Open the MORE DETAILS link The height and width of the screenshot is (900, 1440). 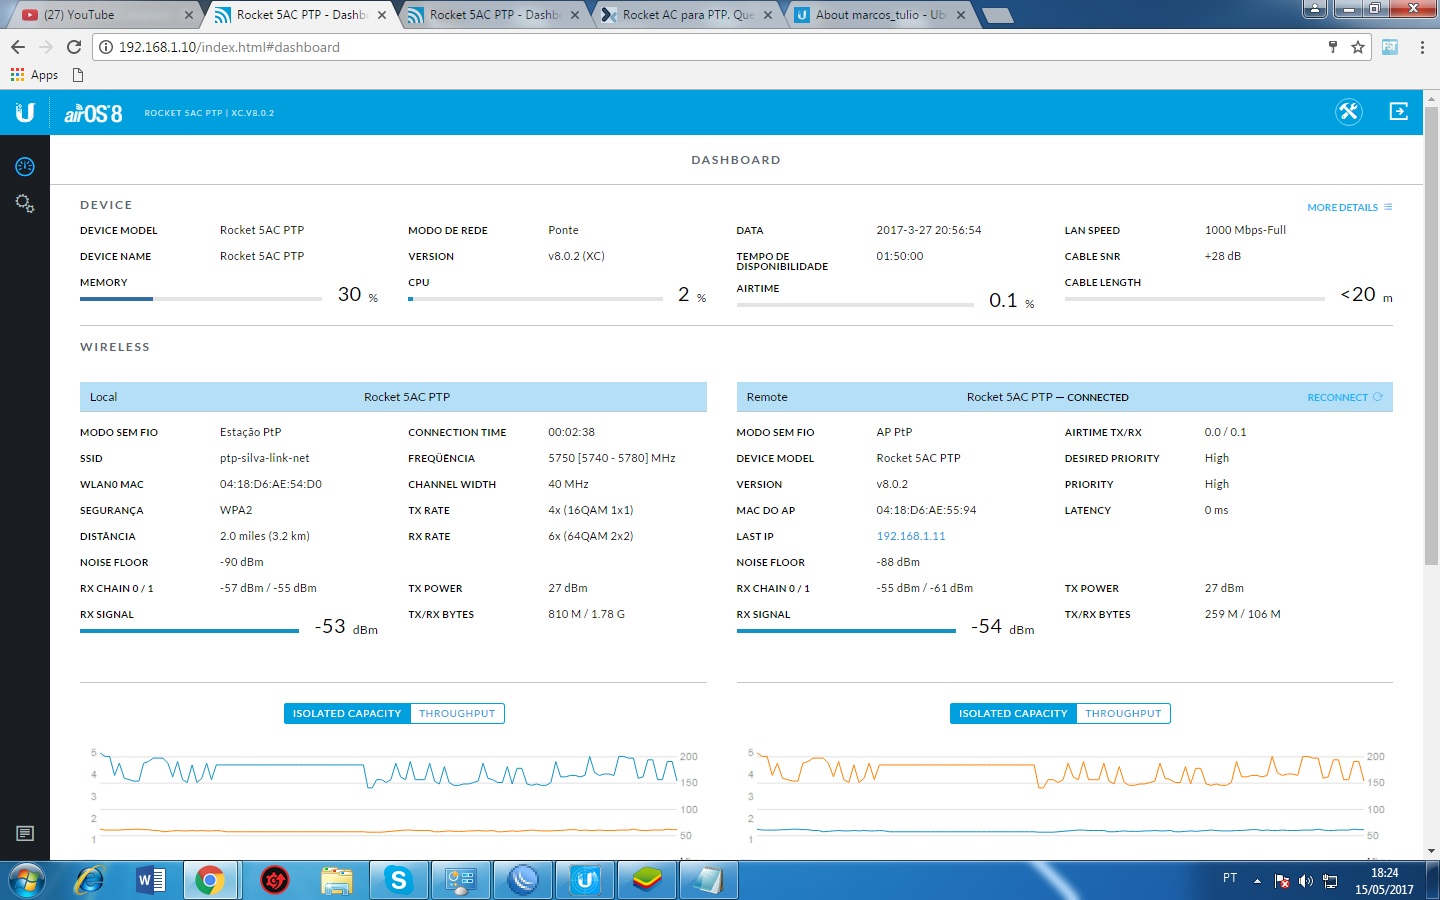click(x=1349, y=207)
